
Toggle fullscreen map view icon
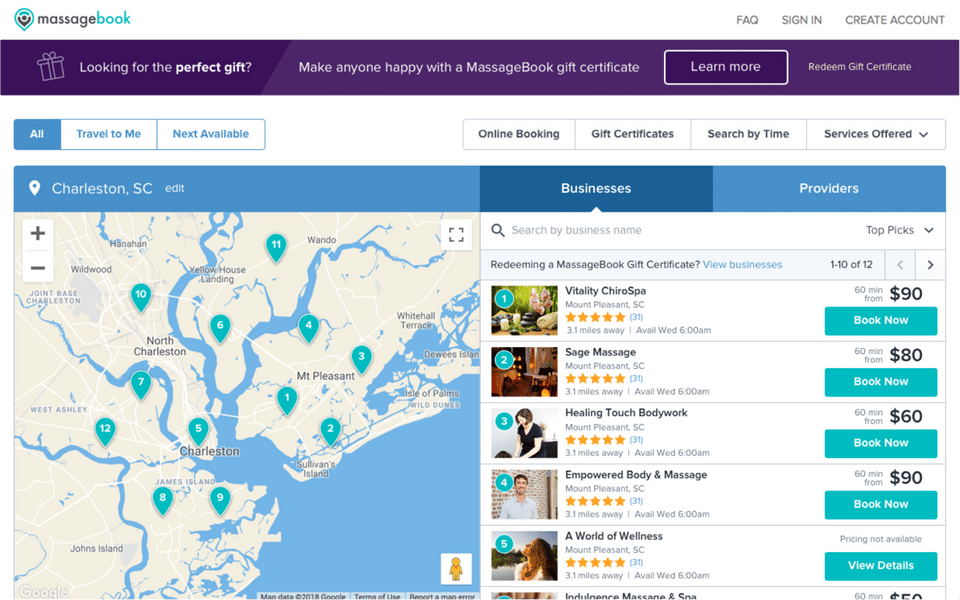pyautogui.click(x=456, y=235)
